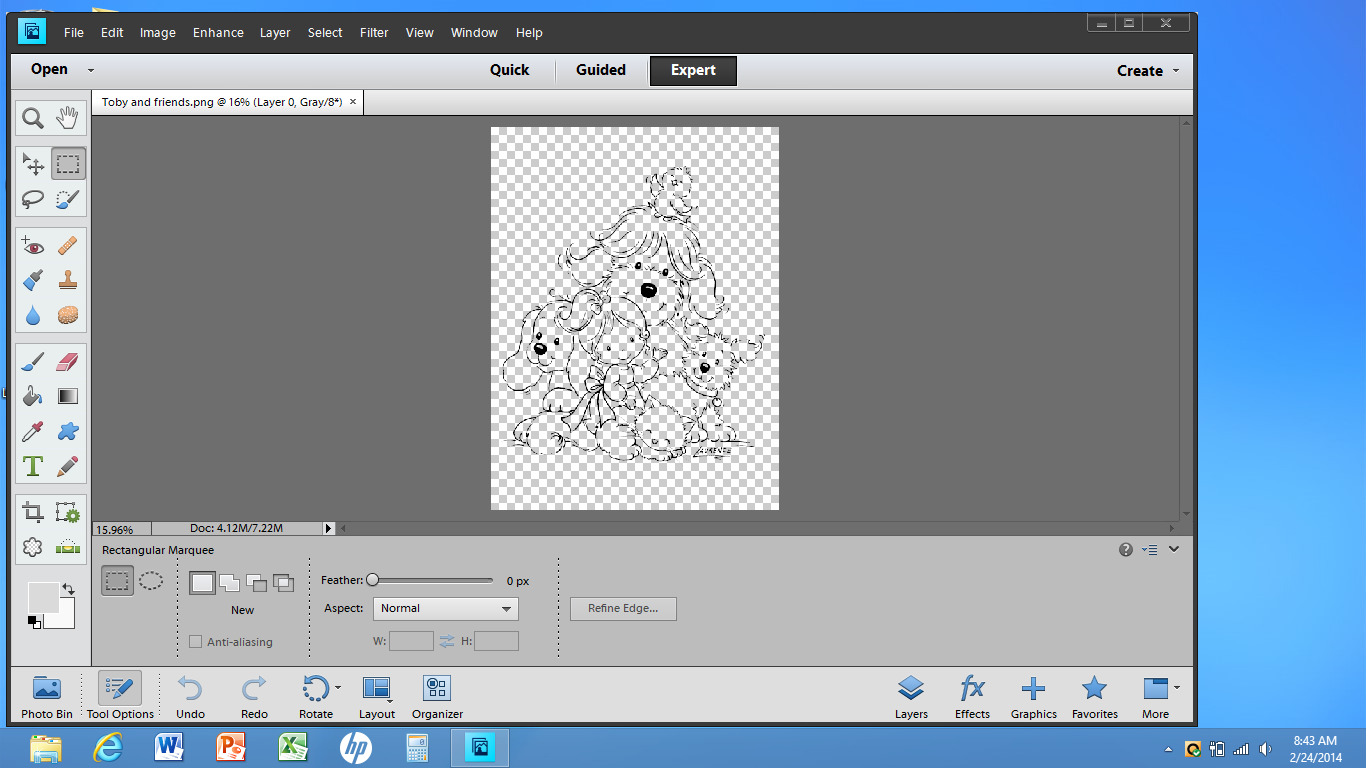
Task: Click the Open button
Action: pyautogui.click(x=50, y=69)
